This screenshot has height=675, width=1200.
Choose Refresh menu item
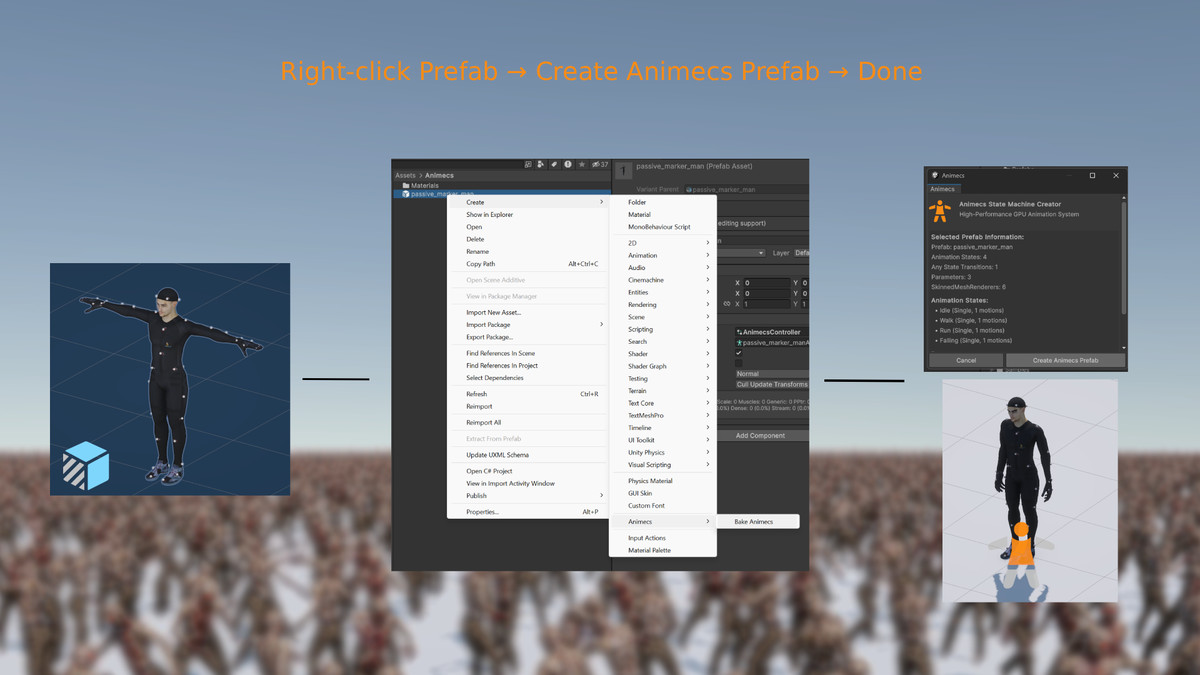529,394
